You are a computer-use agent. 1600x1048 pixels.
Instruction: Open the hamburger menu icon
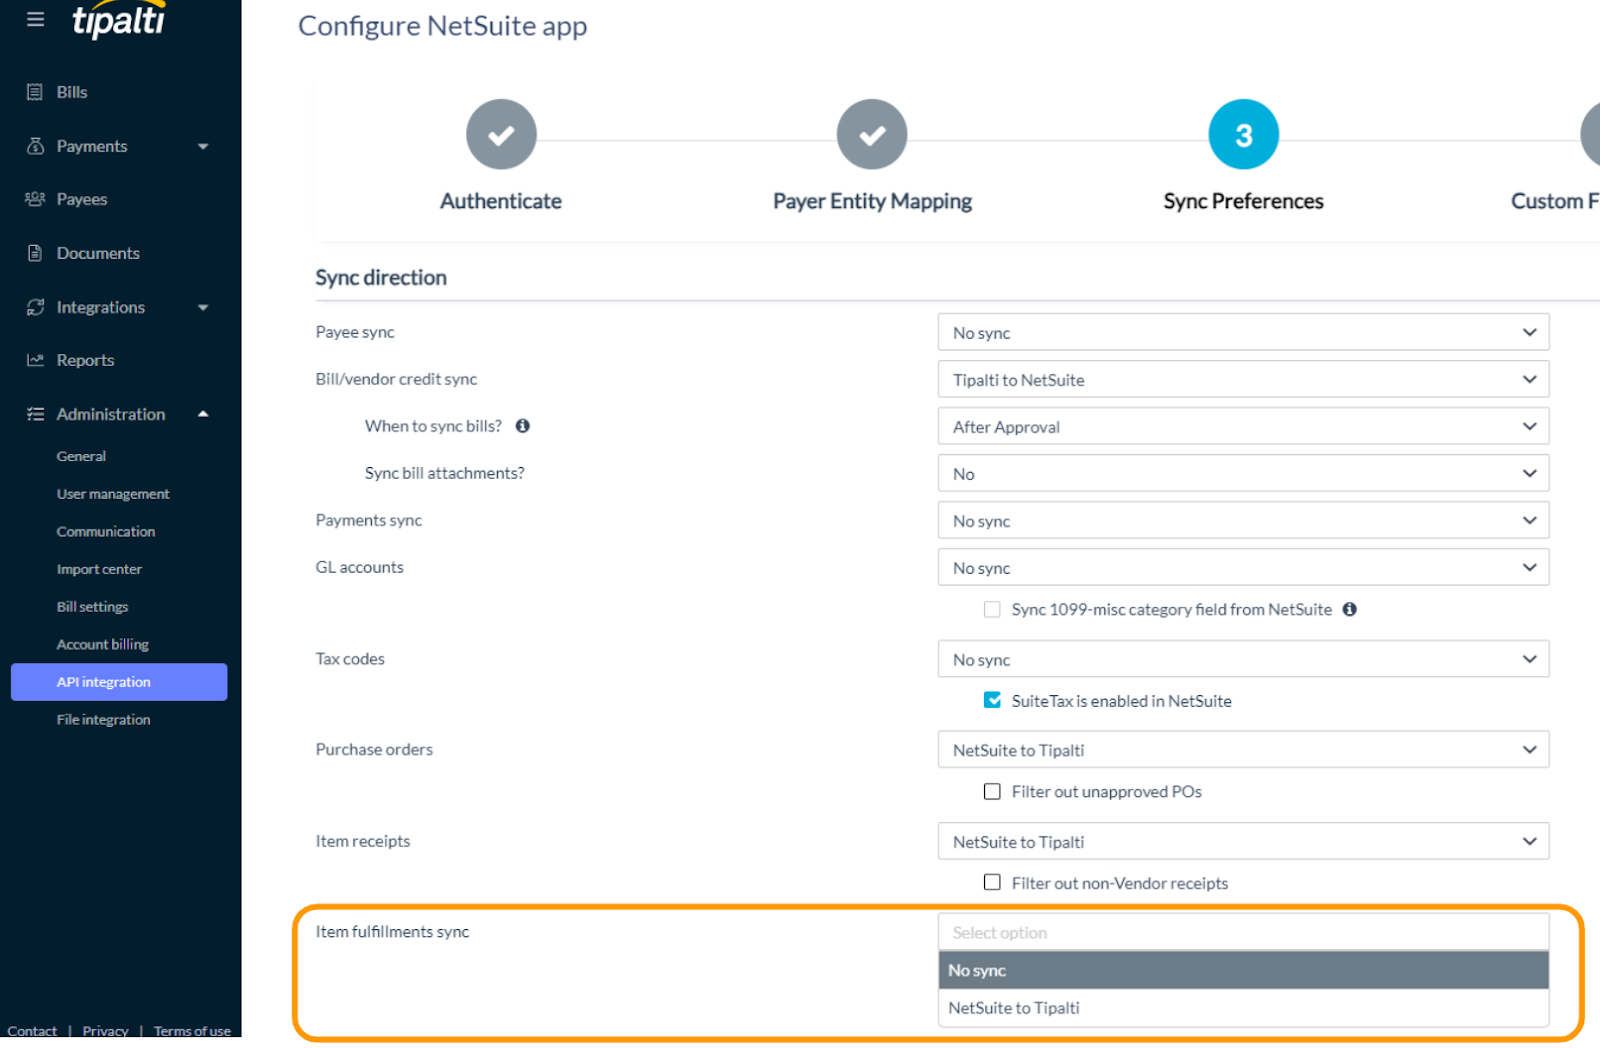pos(35,19)
